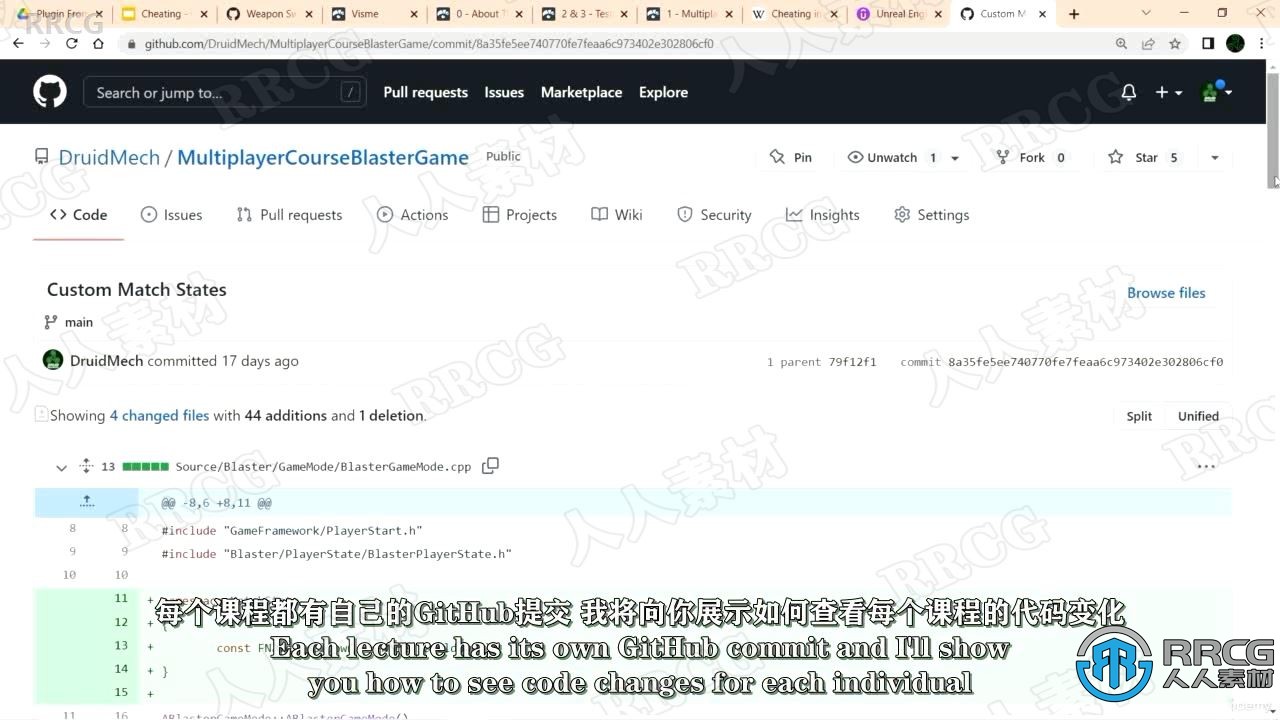Open the 4 changed files link
This screenshot has width=1280, height=720.
click(159, 415)
